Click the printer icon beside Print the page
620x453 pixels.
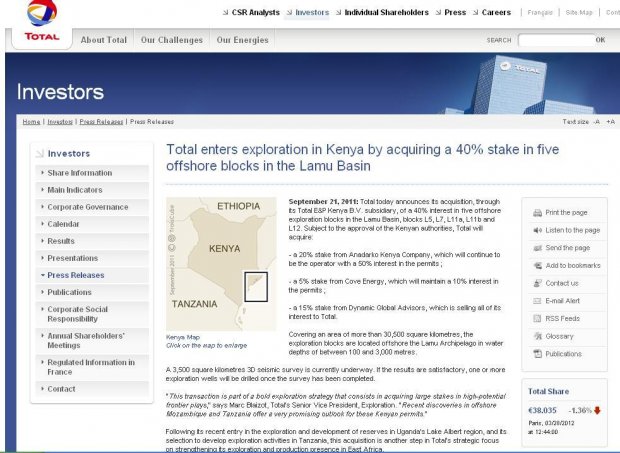click(x=537, y=213)
